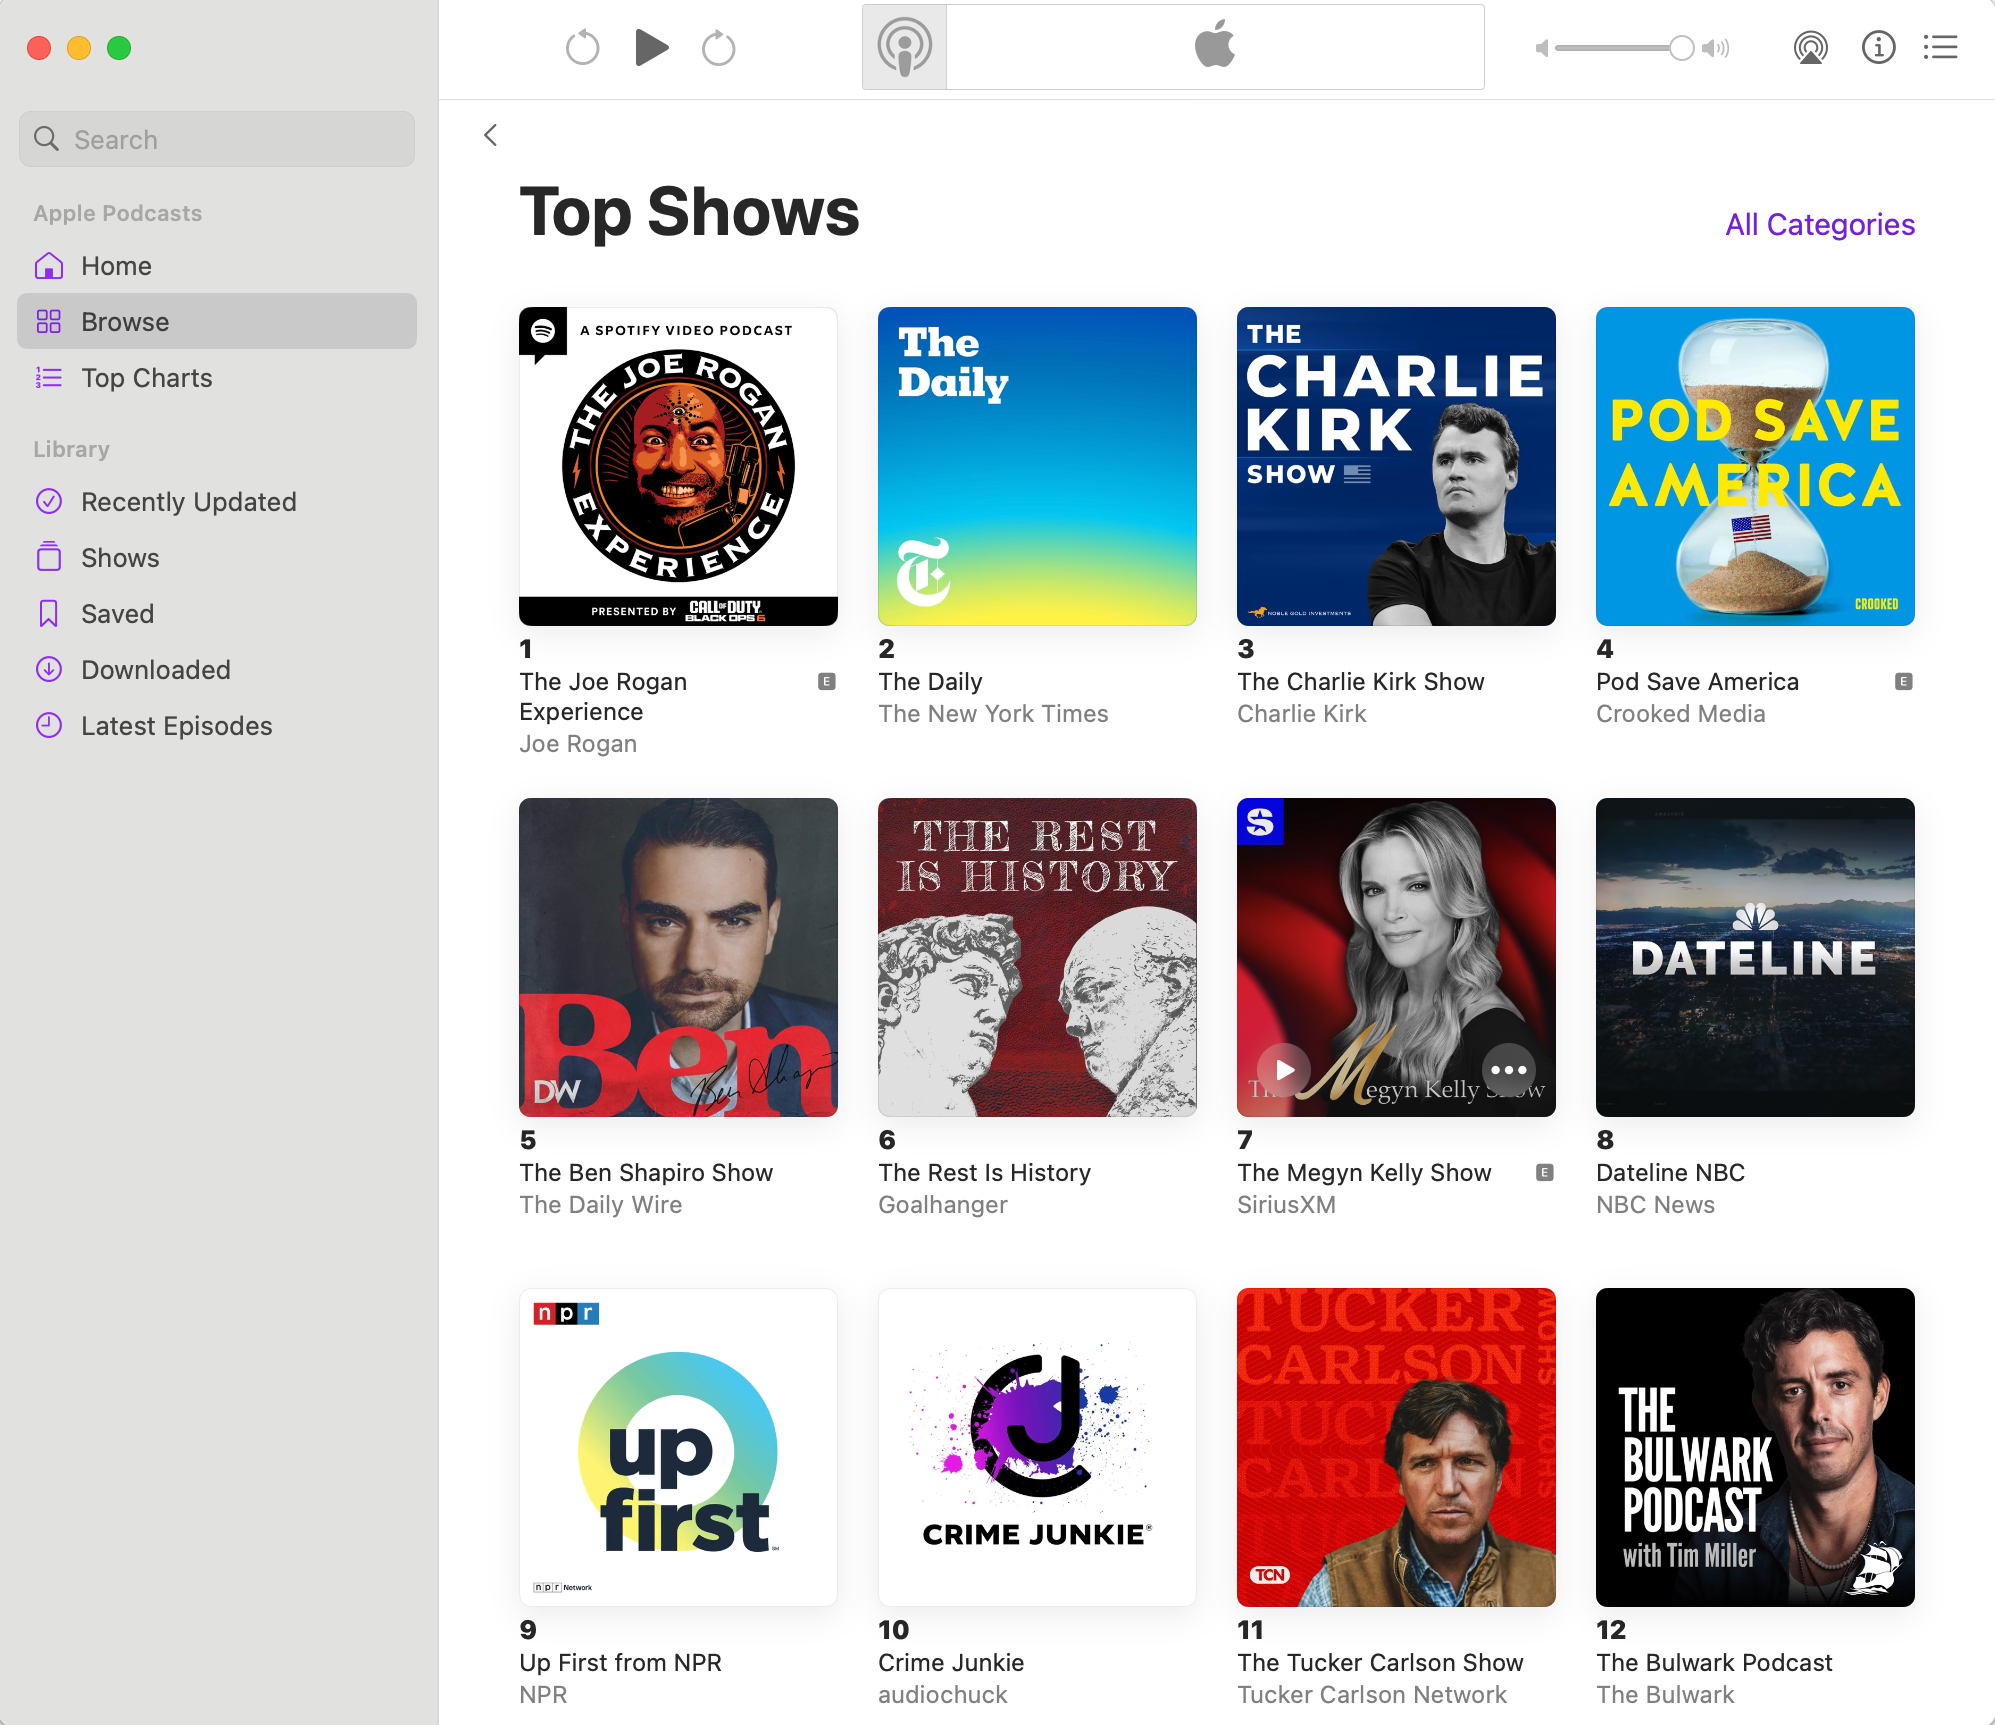Image resolution: width=1995 pixels, height=1725 pixels.
Task: Click the skip back button
Action: pyautogui.click(x=582, y=48)
